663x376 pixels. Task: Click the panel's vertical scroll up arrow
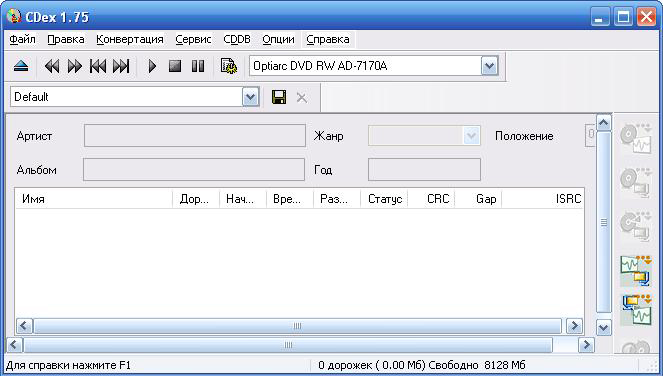coord(603,123)
